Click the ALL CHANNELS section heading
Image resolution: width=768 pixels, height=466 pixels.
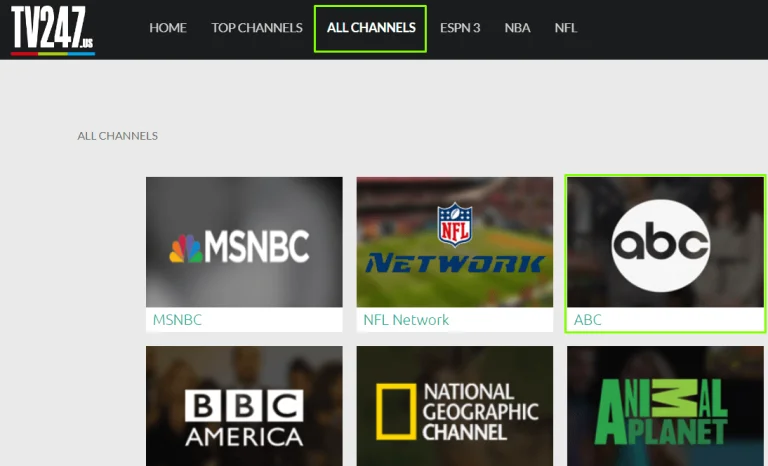click(118, 136)
